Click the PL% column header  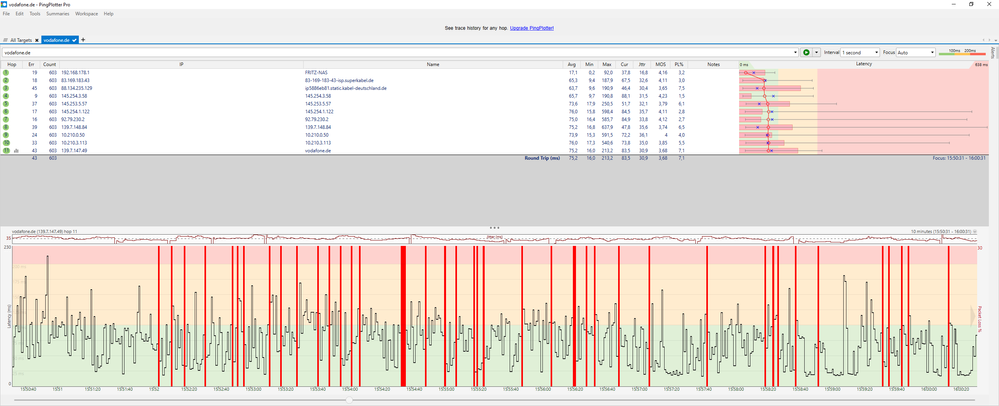pyautogui.click(x=679, y=64)
